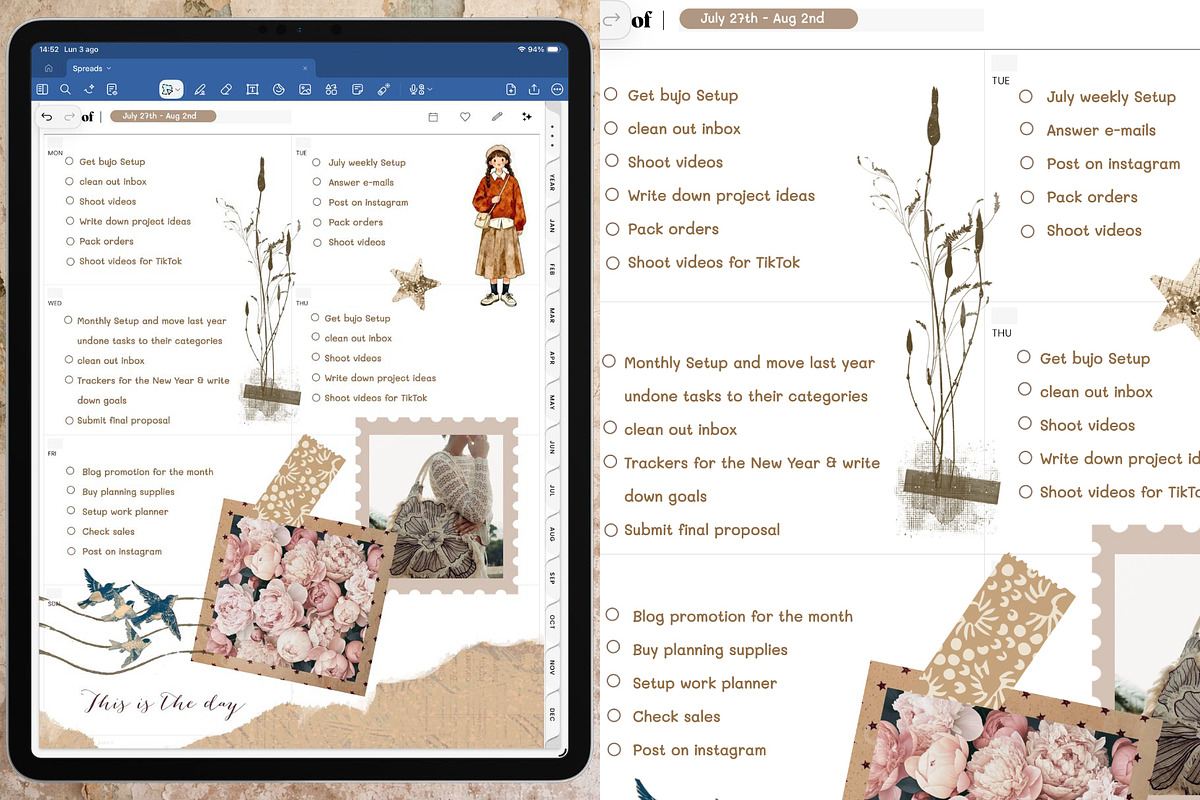Open the home library icon in GoodNotes
The image size is (1200, 800).
click(48, 68)
